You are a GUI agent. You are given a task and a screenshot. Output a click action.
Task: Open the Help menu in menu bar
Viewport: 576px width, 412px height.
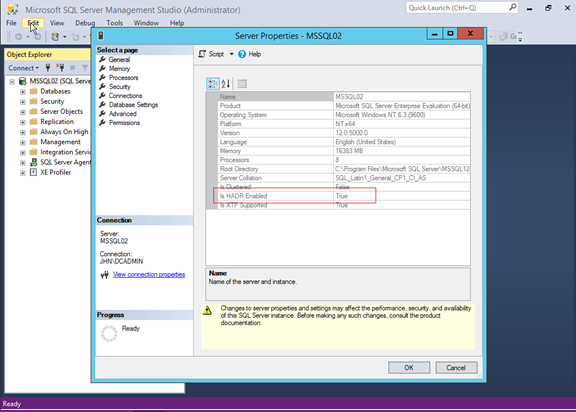177,23
